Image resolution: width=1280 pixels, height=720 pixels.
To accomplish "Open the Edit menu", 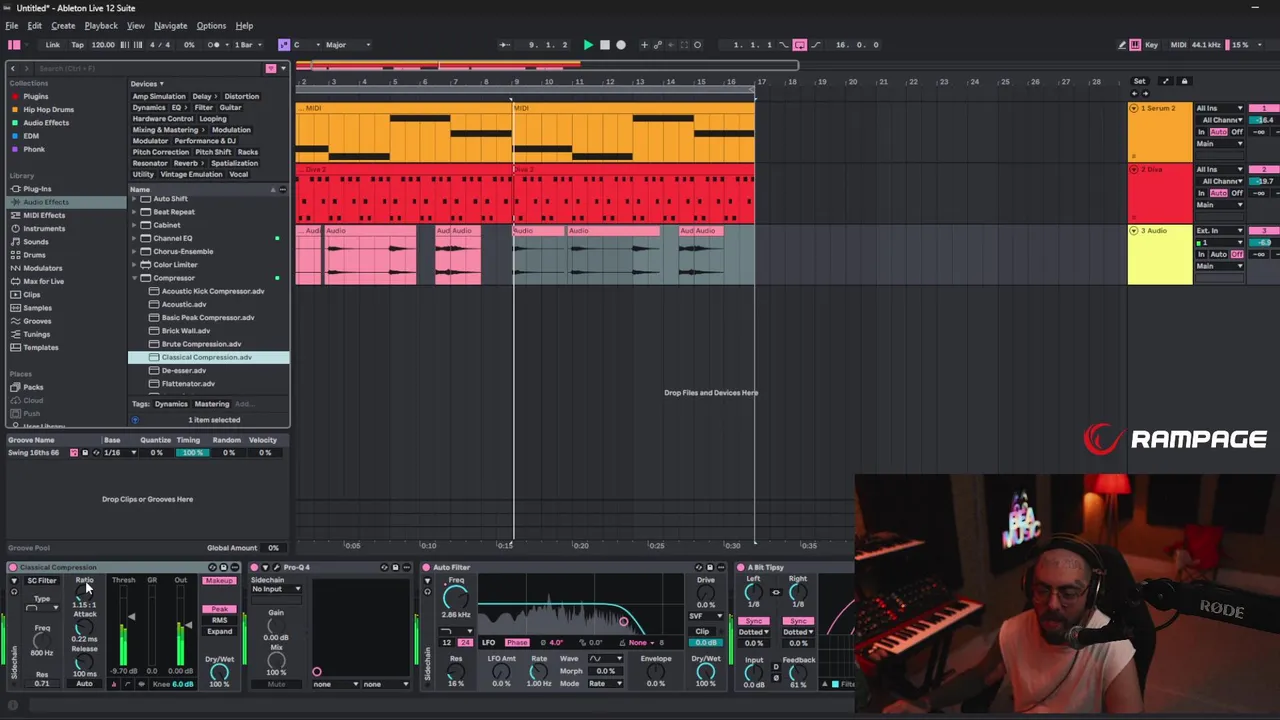I will [34, 26].
